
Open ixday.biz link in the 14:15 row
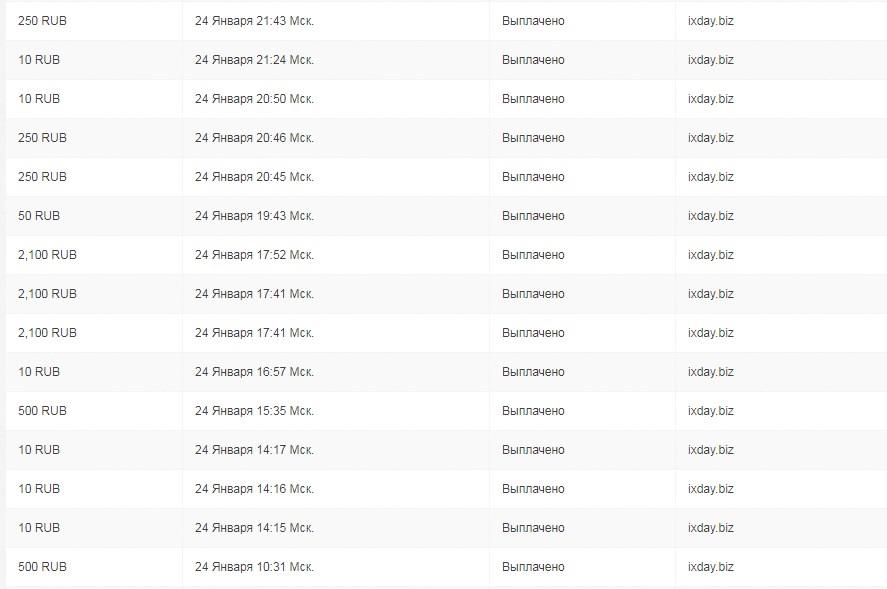[711, 528]
